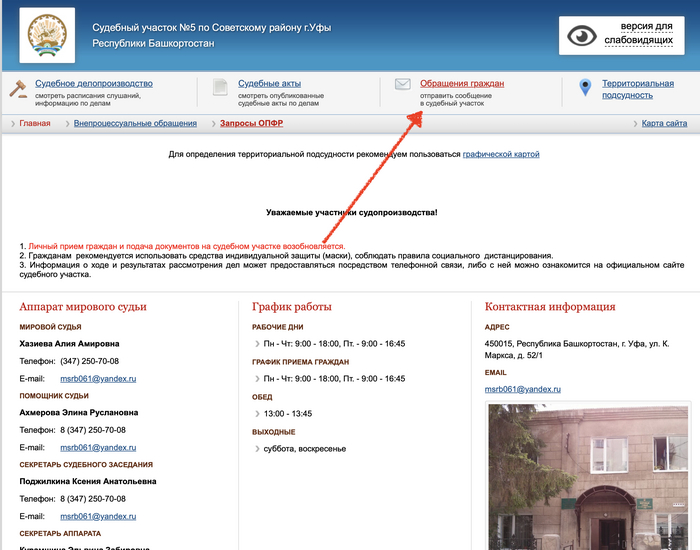Image resolution: width=700 pixels, height=550 pixels.
Task: Open Карта сайта link
Action: (x=664, y=123)
